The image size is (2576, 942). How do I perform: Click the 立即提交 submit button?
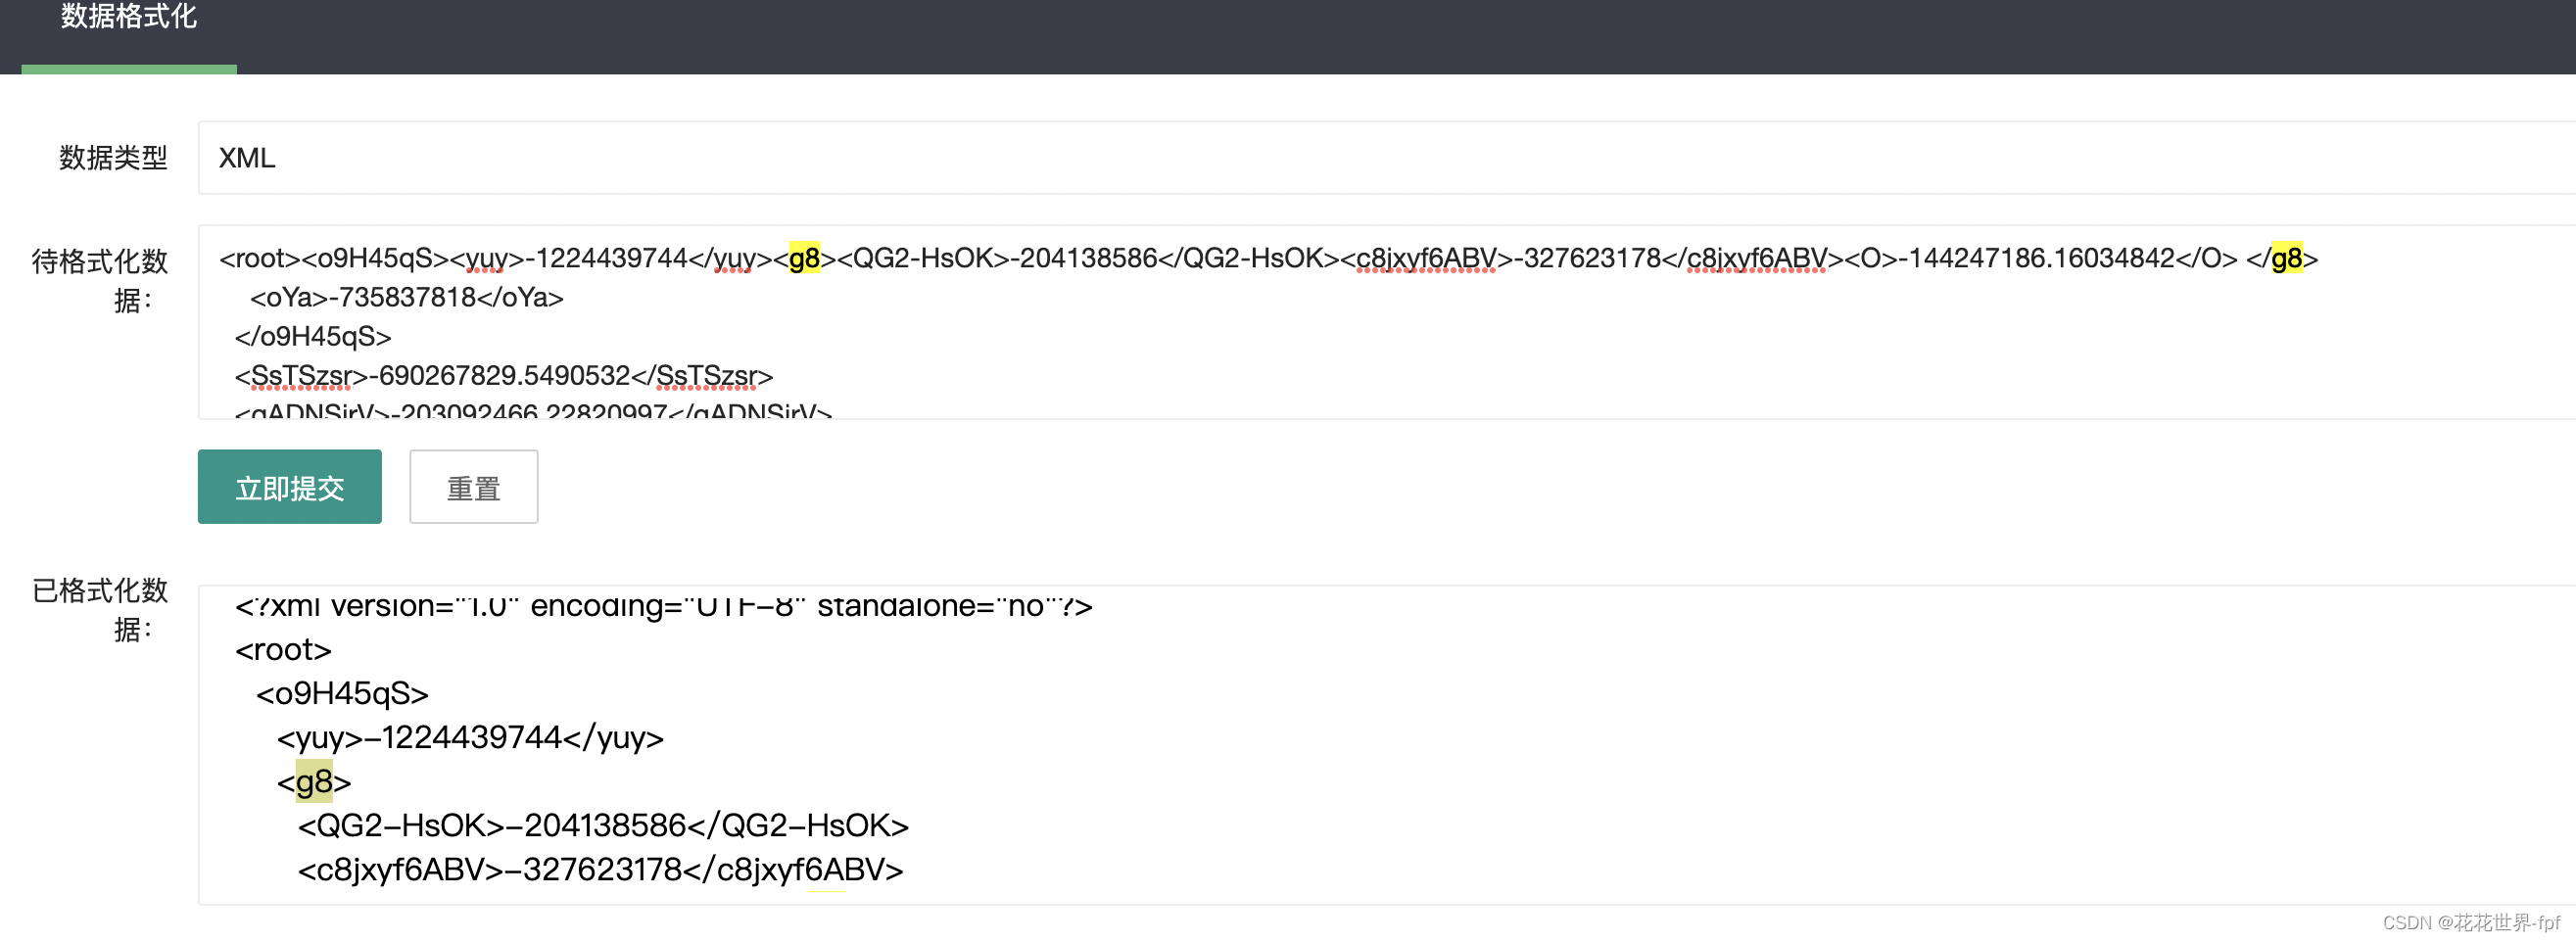(289, 487)
